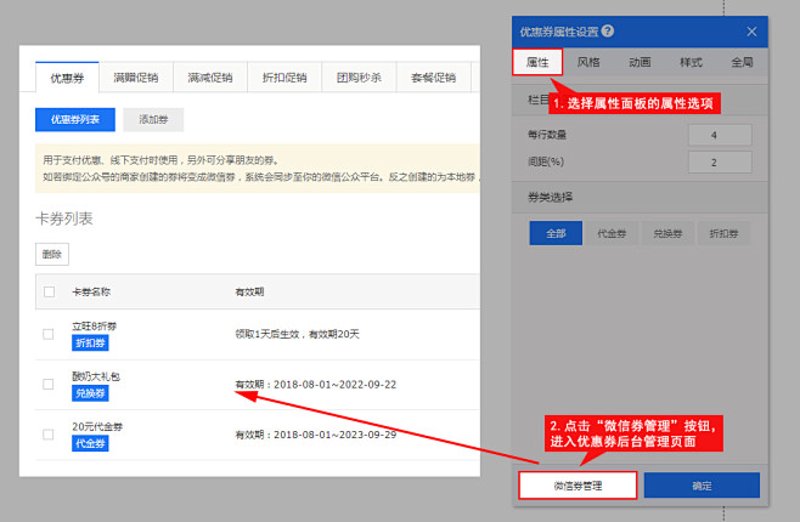Viewport: 800px width, 522px height.
Task: Click the 兑换券 tag under 酸奶大礼包
Action: click(x=90, y=393)
